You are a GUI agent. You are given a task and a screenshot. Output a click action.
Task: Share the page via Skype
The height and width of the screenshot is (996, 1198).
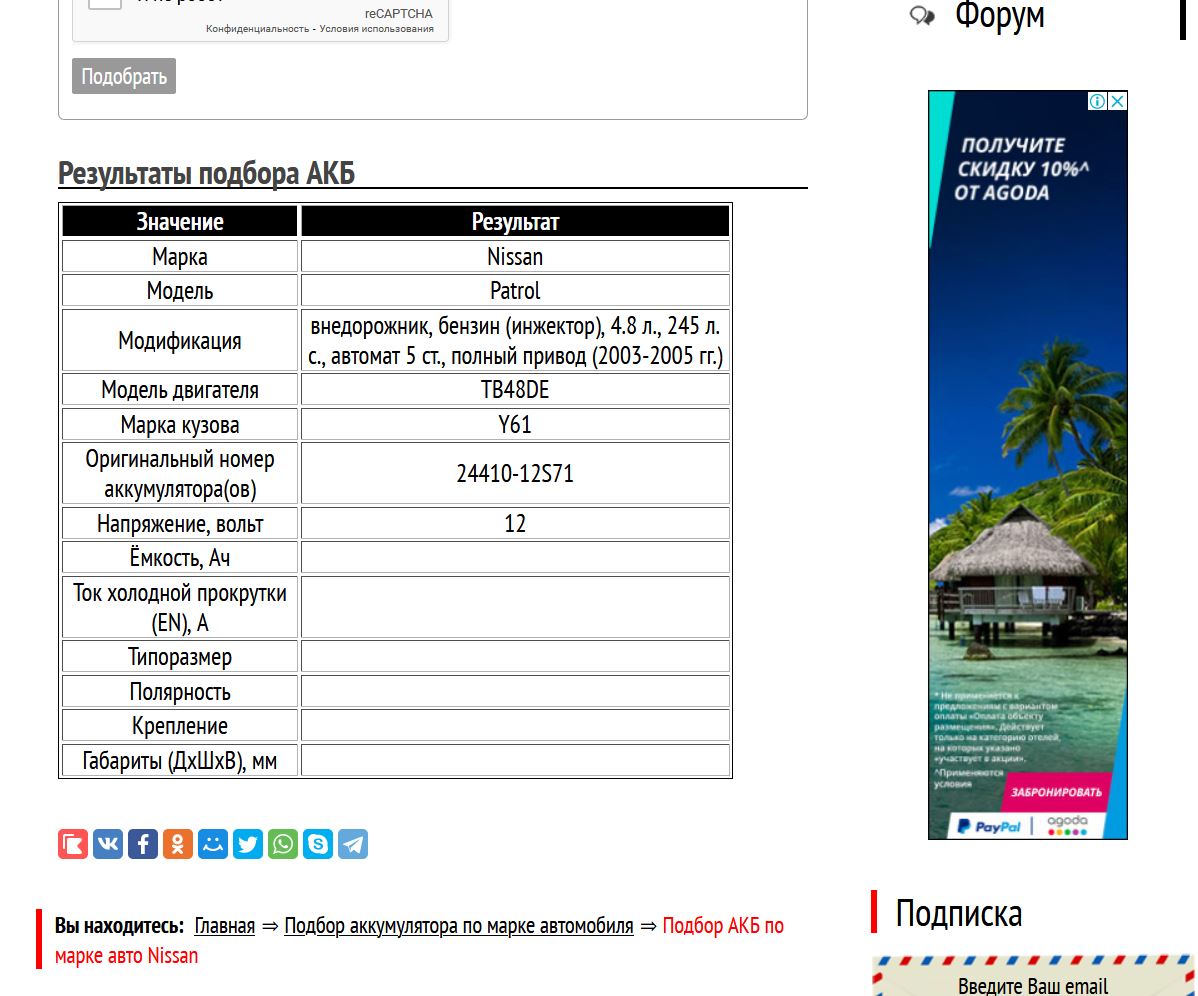tap(318, 844)
